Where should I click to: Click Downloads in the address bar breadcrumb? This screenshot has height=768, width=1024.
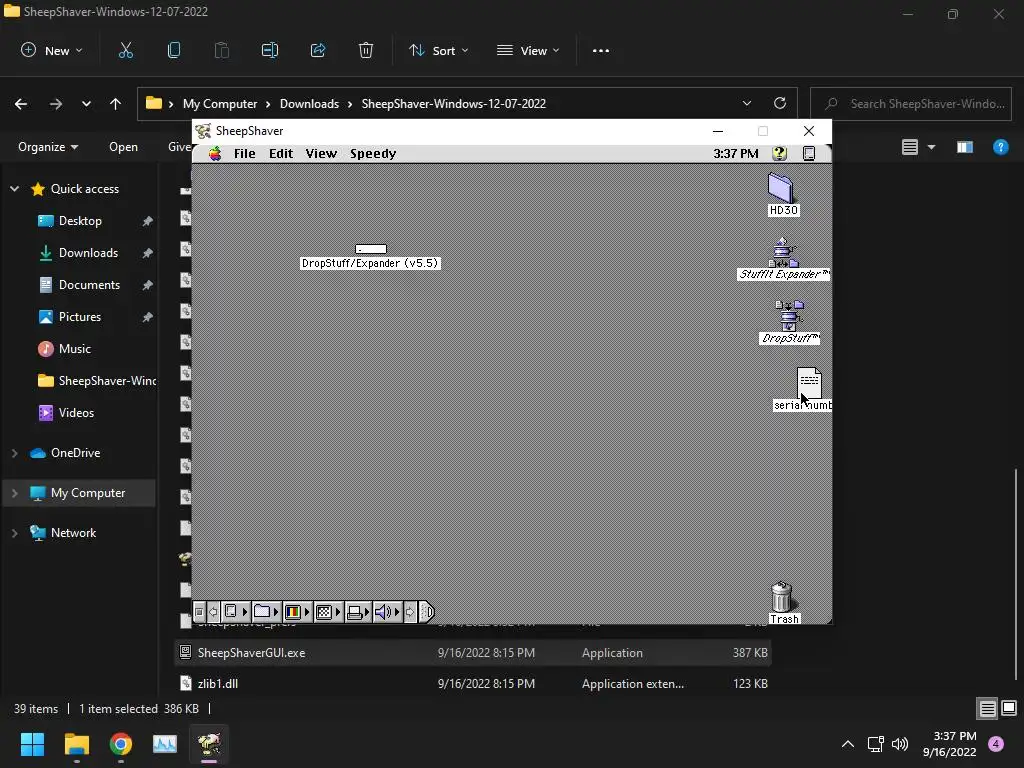coord(310,103)
